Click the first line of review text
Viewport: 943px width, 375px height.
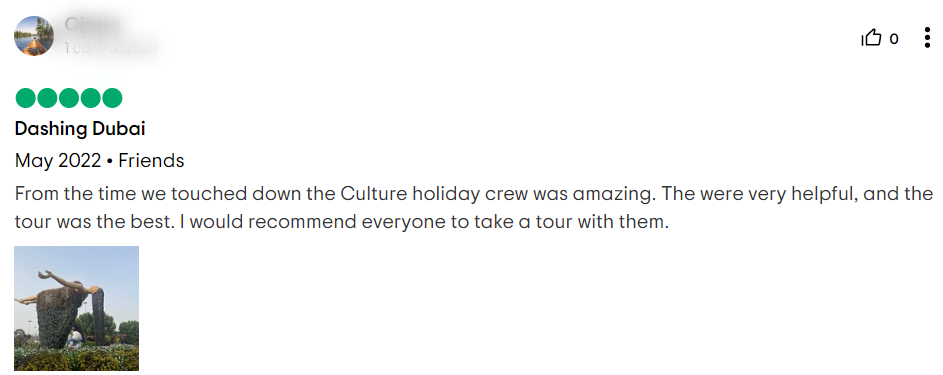click(473, 194)
